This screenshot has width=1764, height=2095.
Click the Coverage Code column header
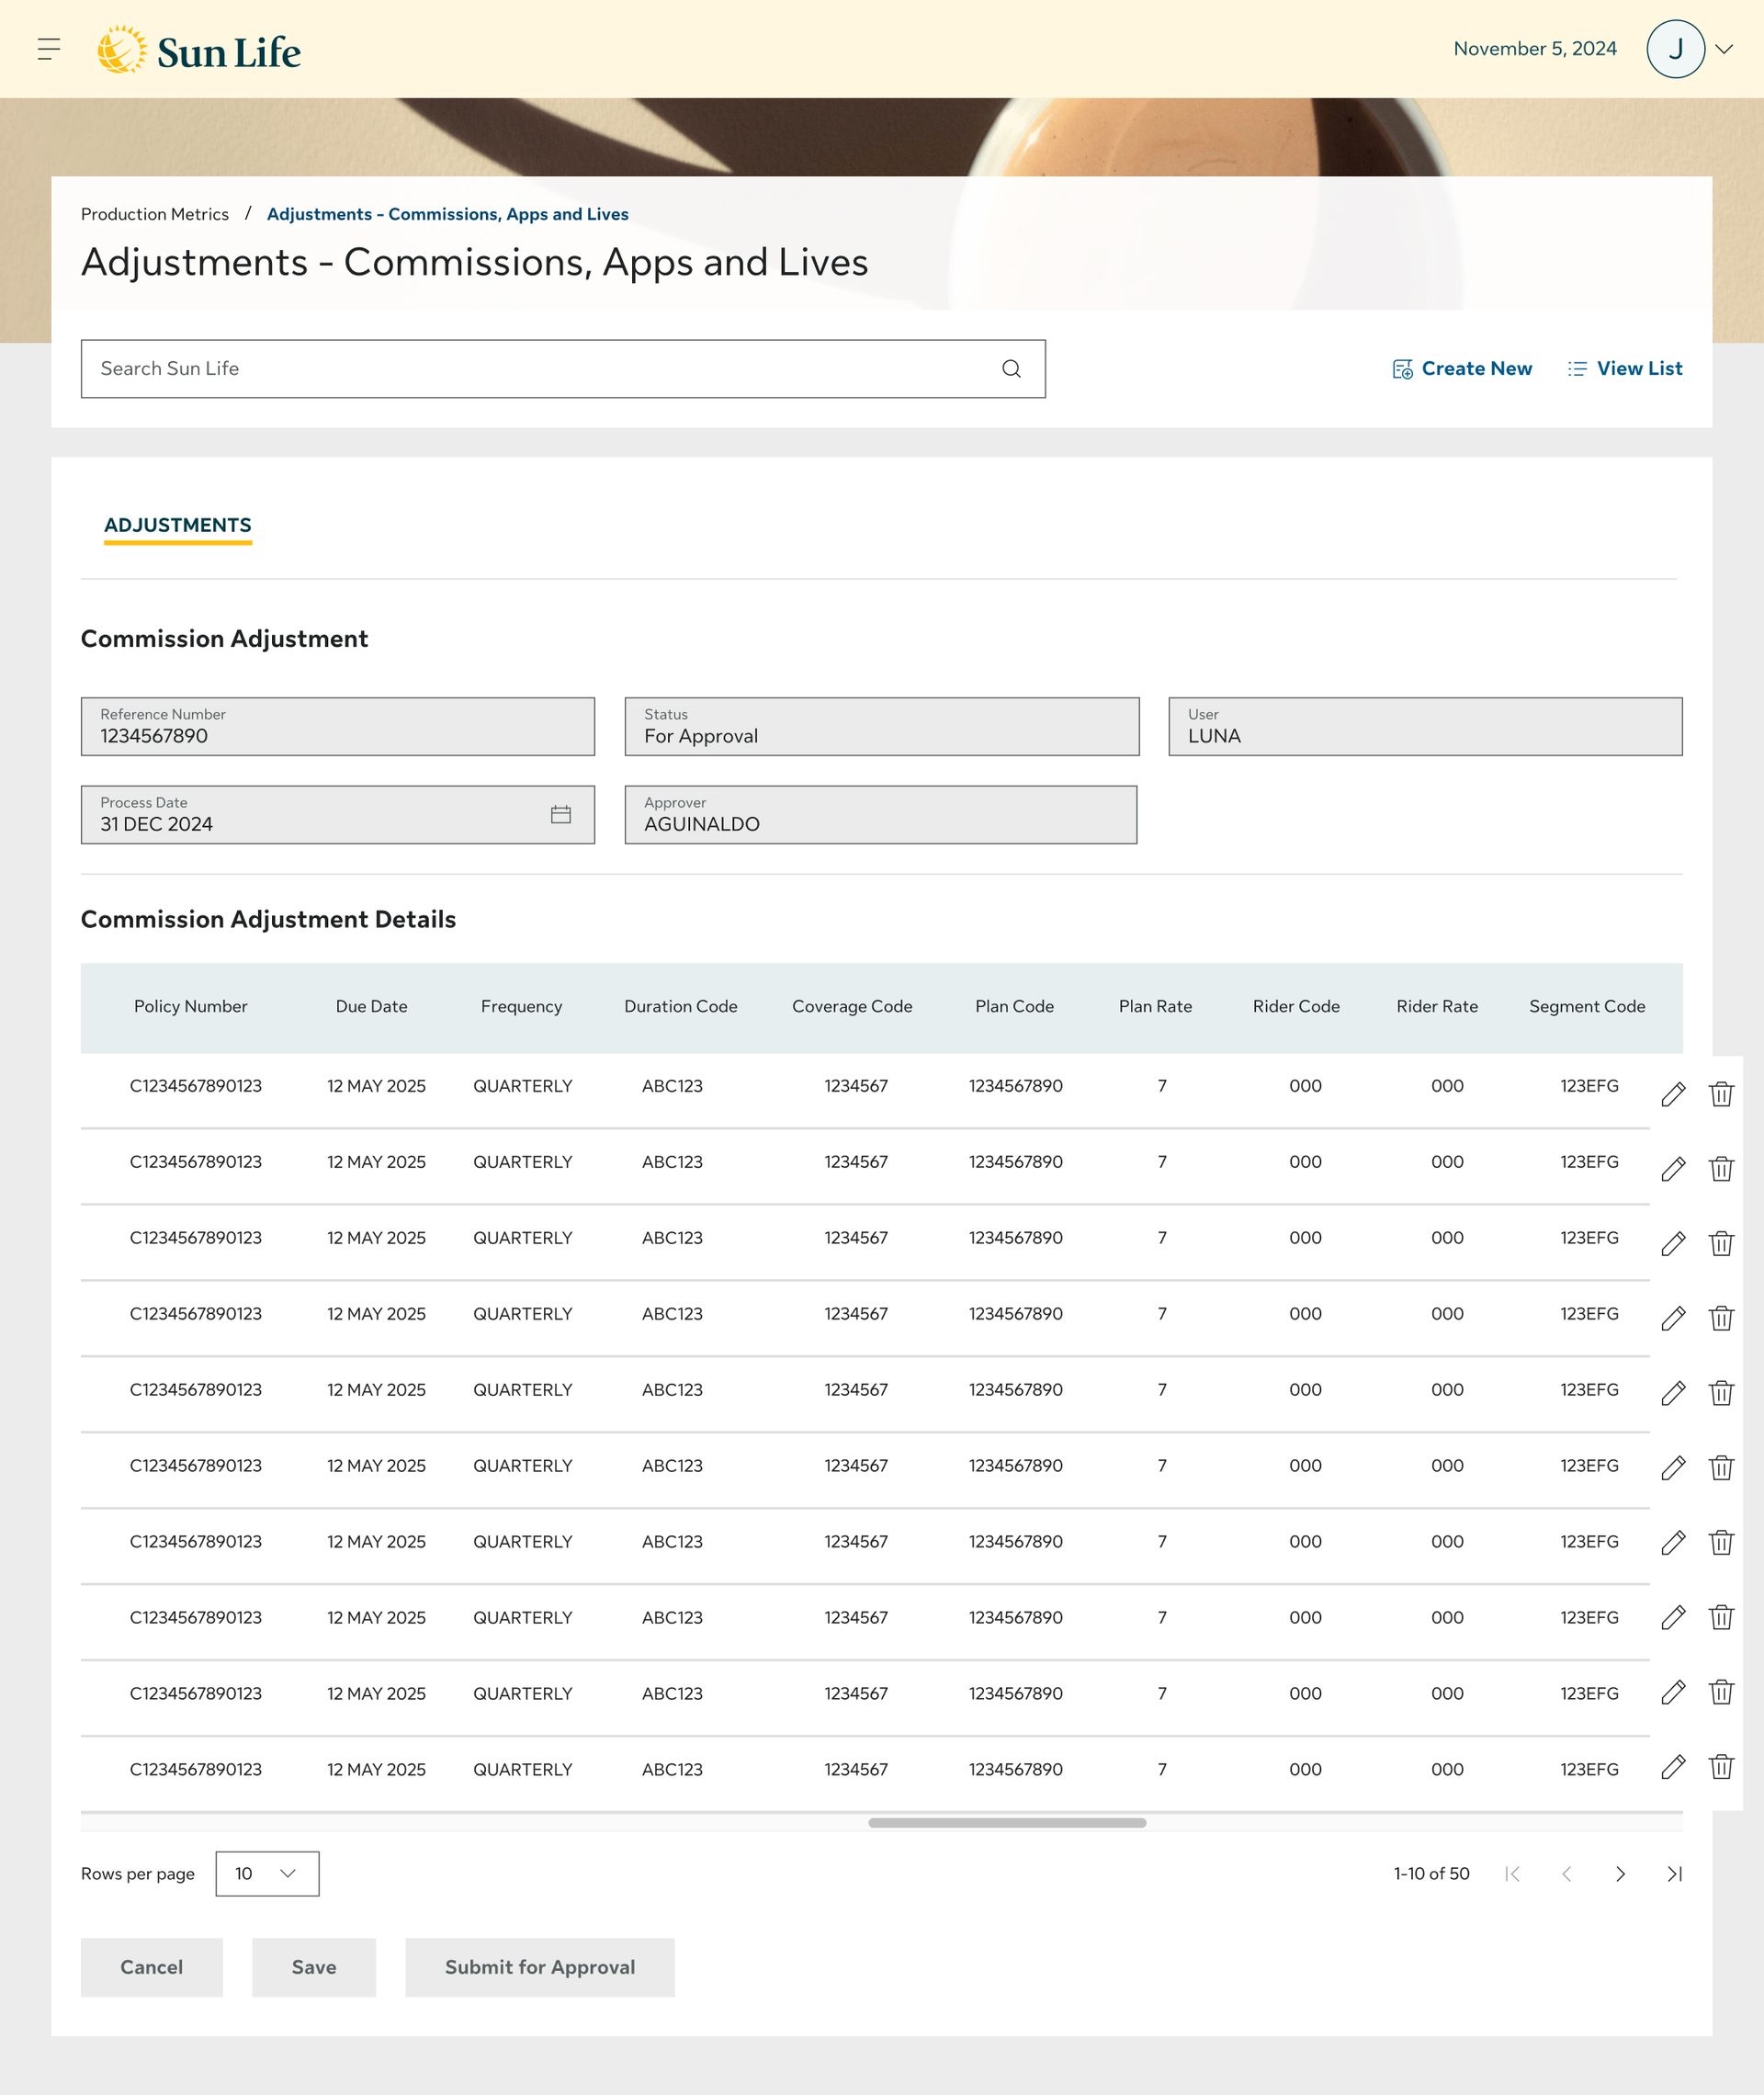[x=852, y=1007]
